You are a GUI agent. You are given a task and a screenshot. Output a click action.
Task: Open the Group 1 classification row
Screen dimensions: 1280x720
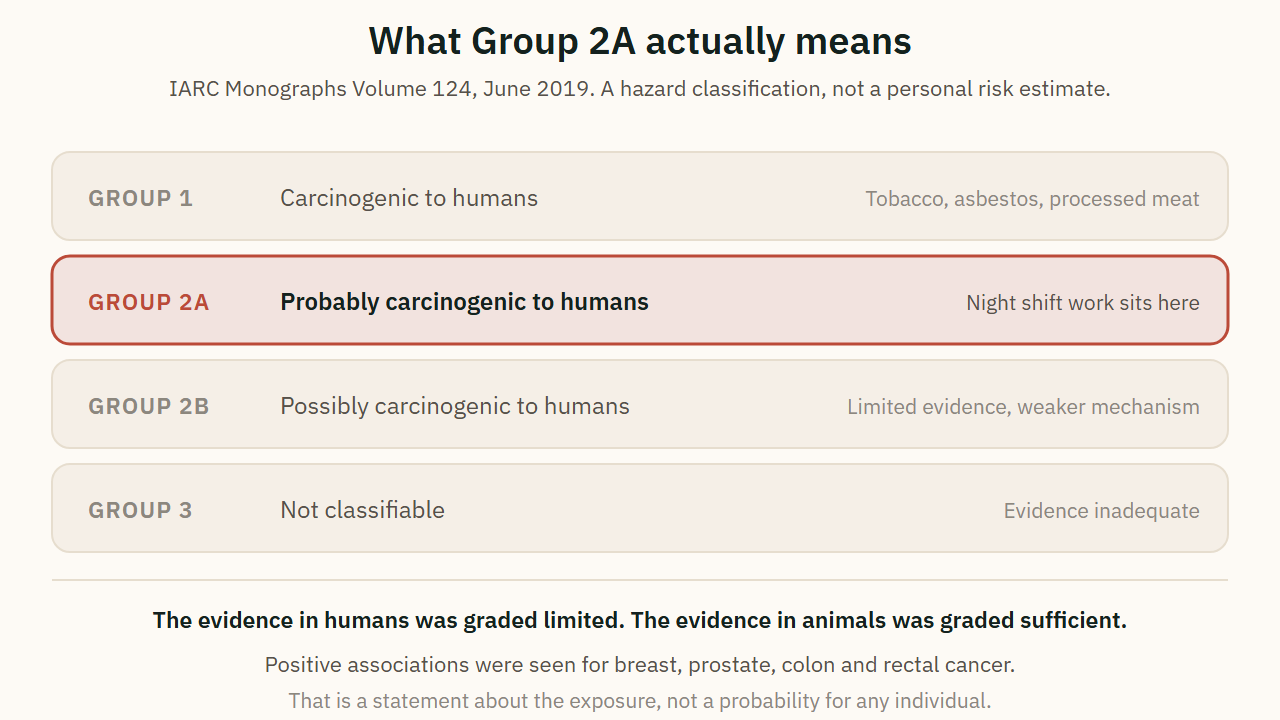pyautogui.click(x=640, y=196)
